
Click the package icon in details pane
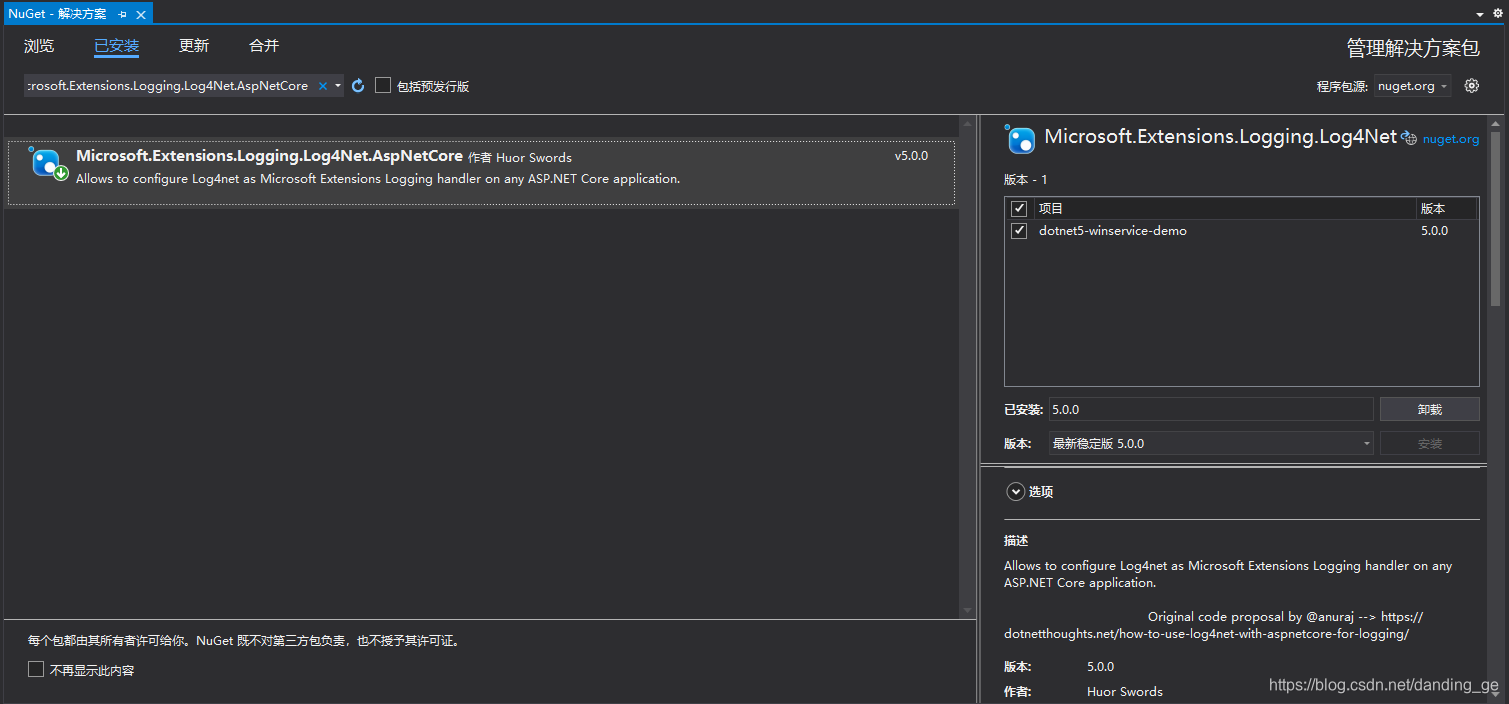1021,139
